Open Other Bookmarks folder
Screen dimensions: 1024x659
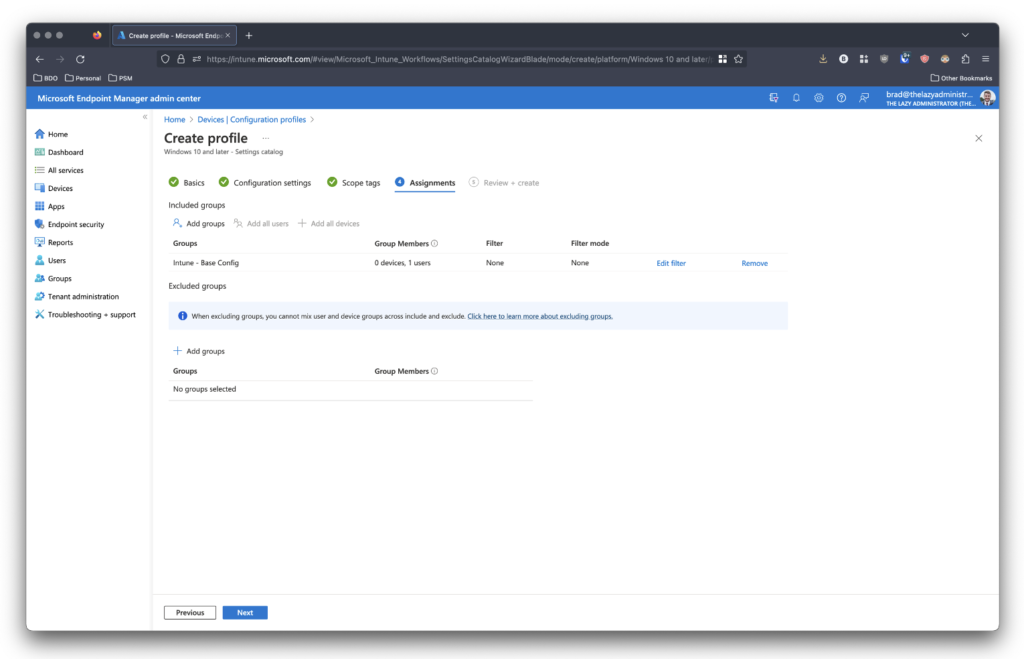coord(961,78)
